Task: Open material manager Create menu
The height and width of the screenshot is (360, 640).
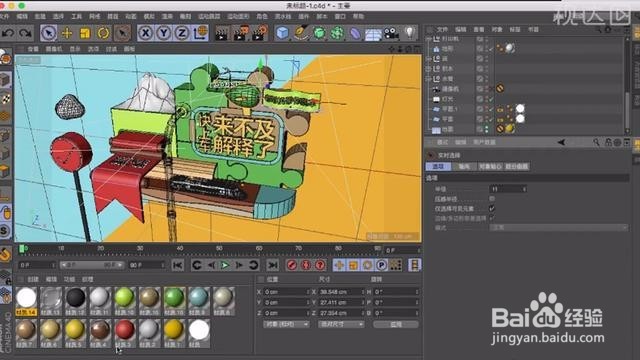Action: coord(33,279)
